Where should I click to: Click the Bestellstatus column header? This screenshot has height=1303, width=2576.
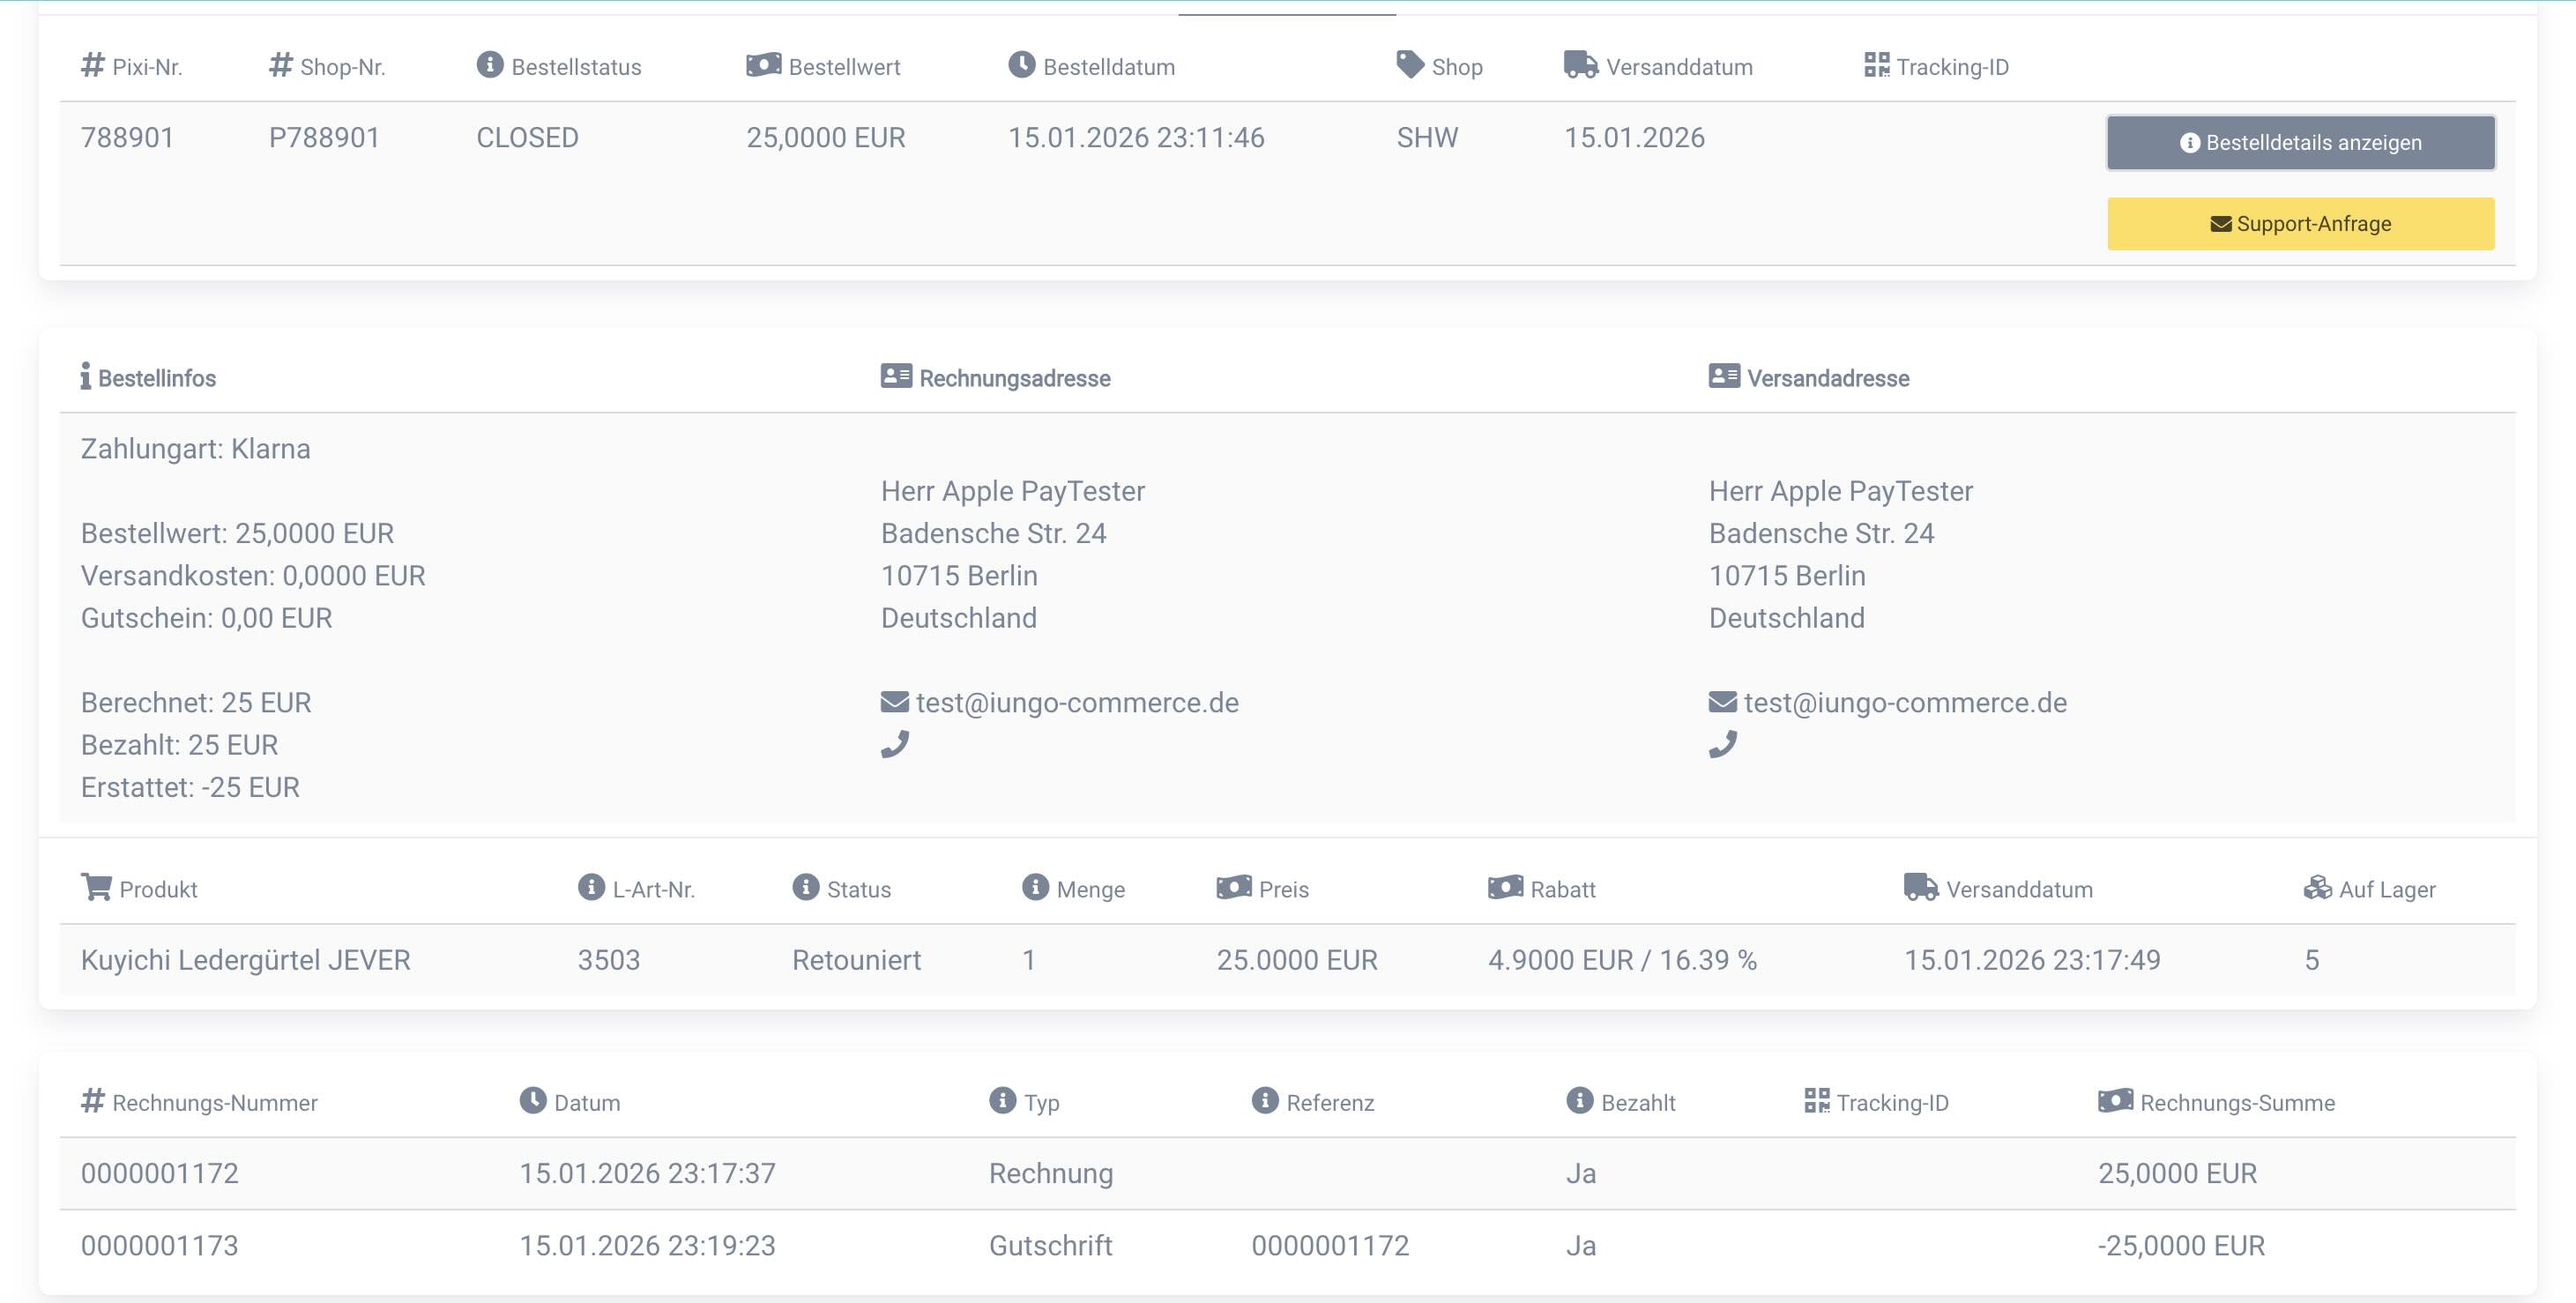tap(576, 67)
